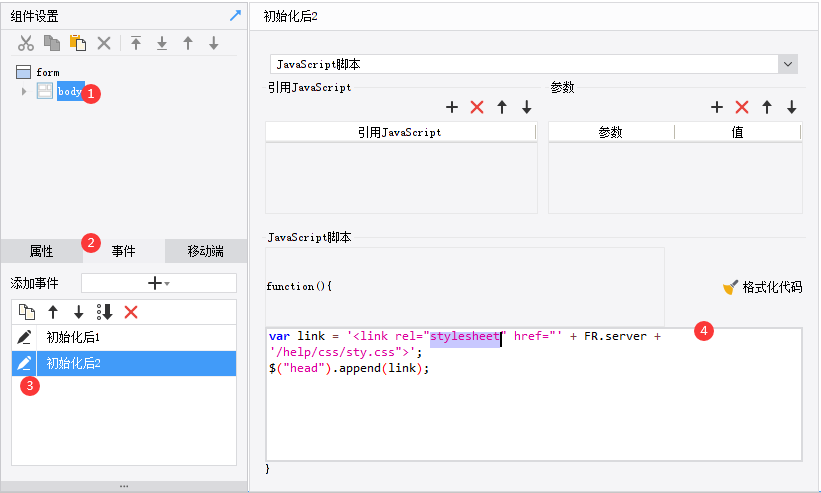Click the move-to-bottom icon in component toolbar
The height and width of the screenshot is (493, 821).
tap(162, 43)
